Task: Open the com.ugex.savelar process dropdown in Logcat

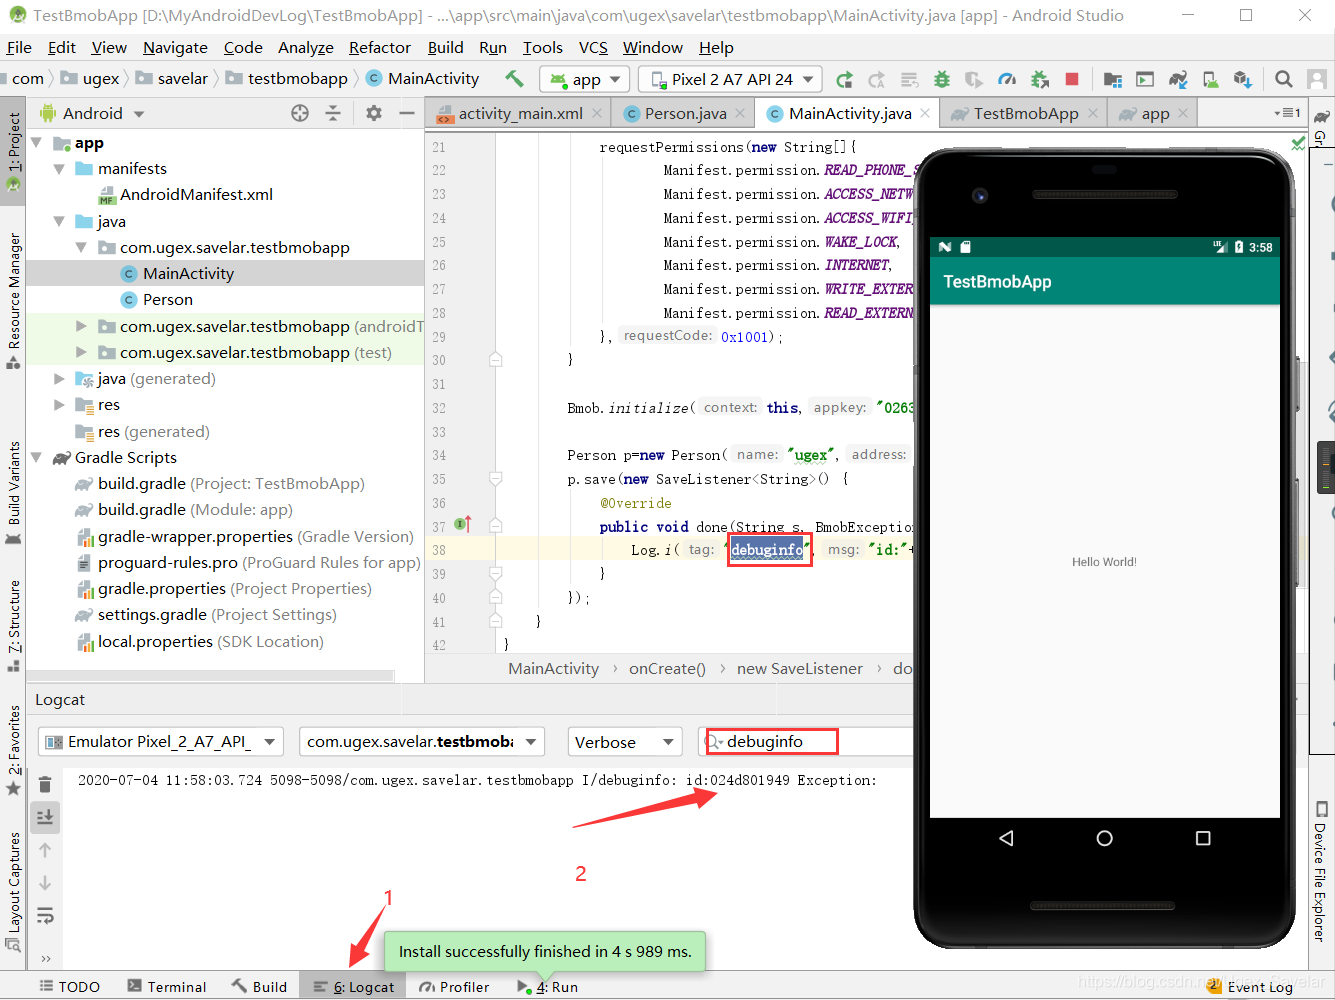Action: pos(422,741)
